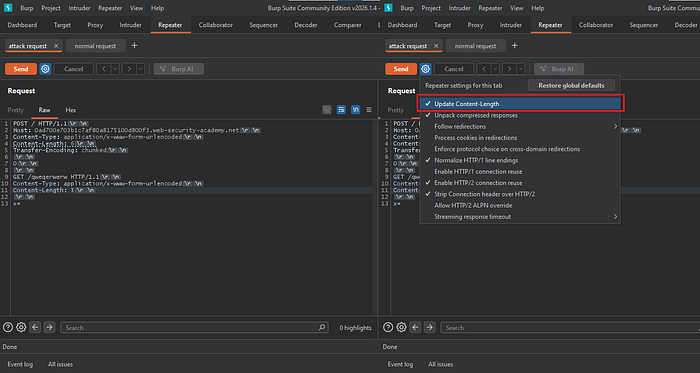Toggle line wrap icon in left Request panel

tap(341, 109)
